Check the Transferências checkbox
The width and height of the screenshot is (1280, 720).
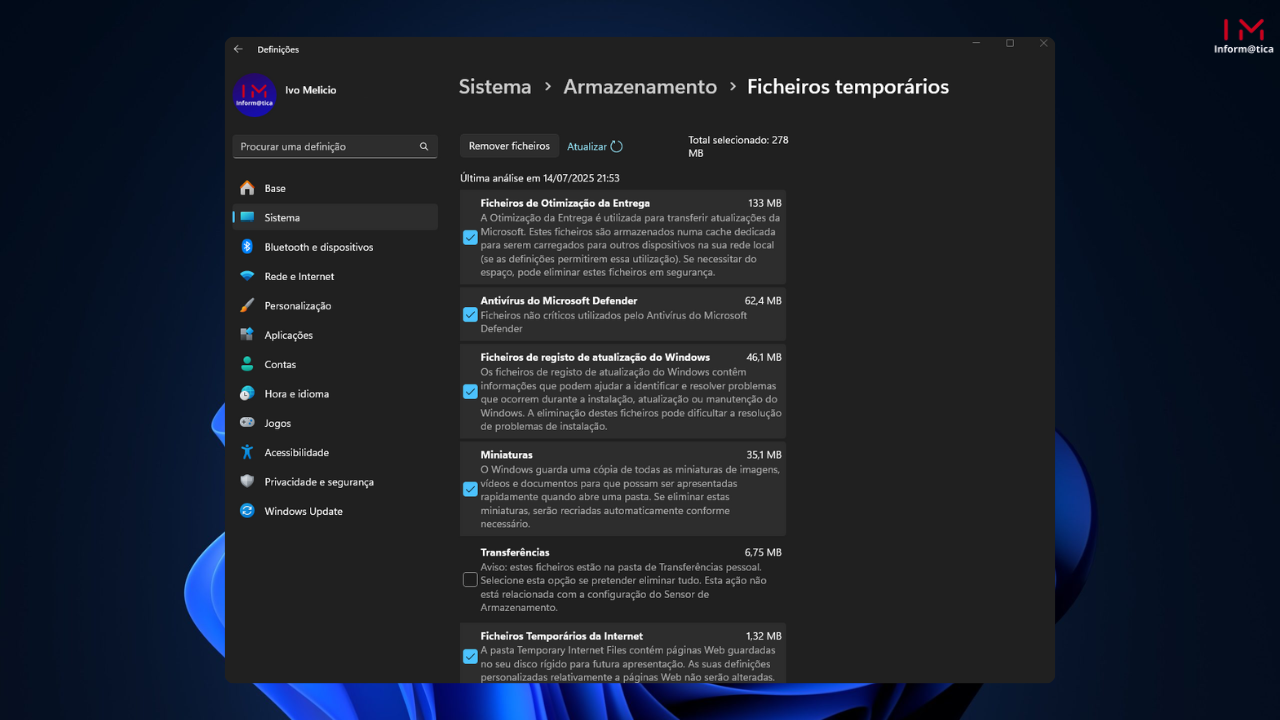coord(470,580)
